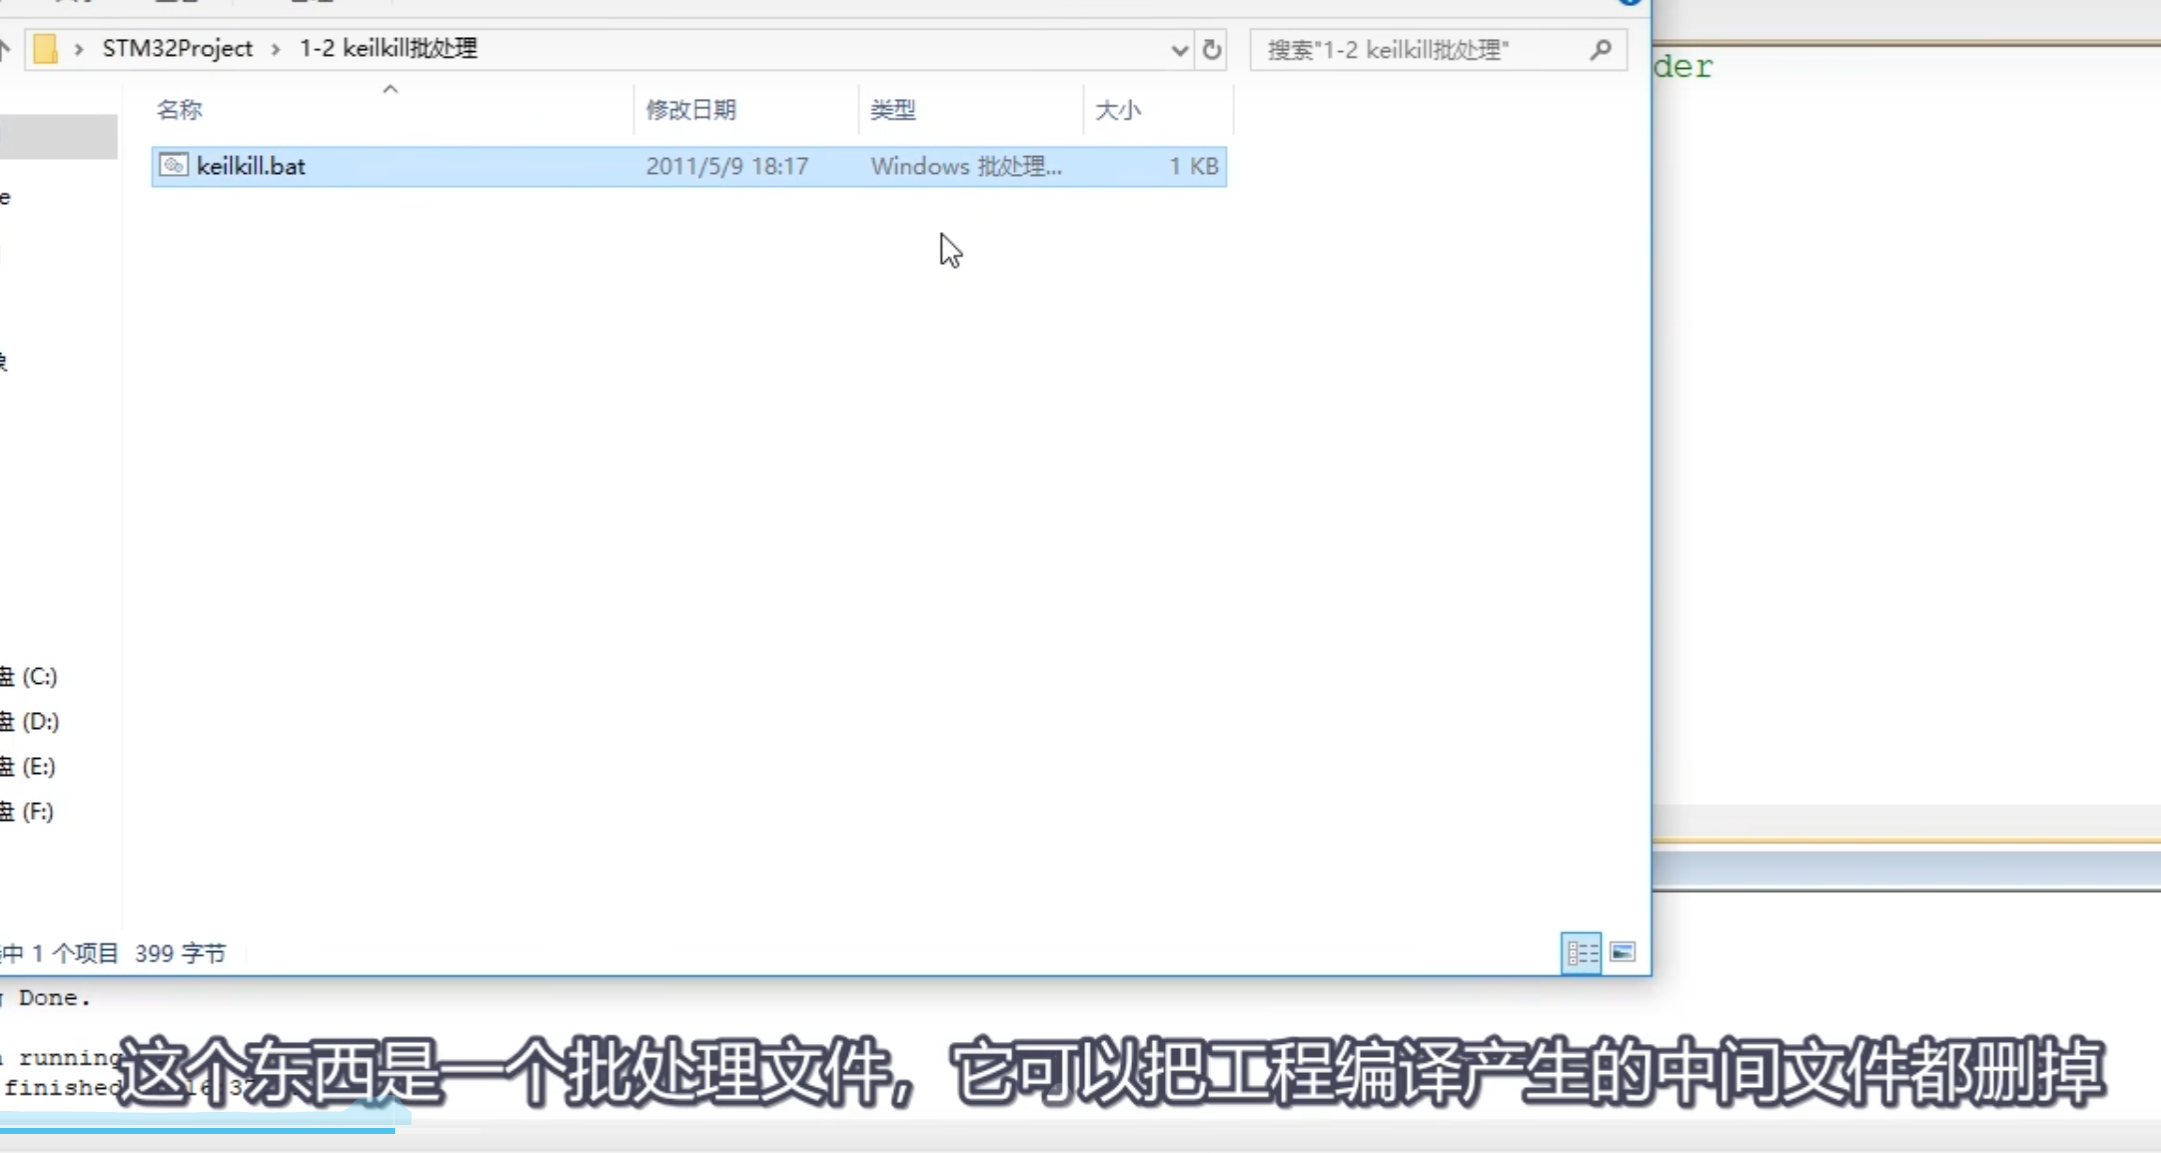Click the folder icon in address bar
2161x1153 pixels.
point(45,49)
